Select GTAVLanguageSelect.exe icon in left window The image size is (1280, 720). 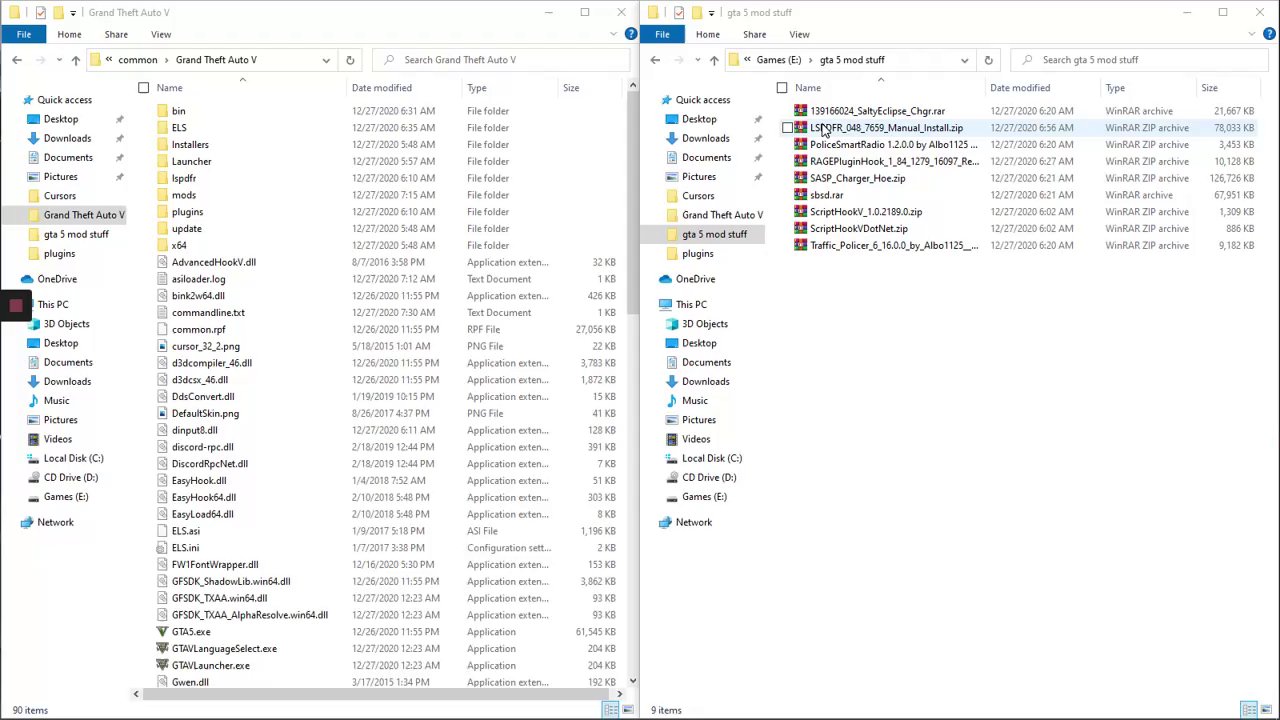click(x=162, y=648)
